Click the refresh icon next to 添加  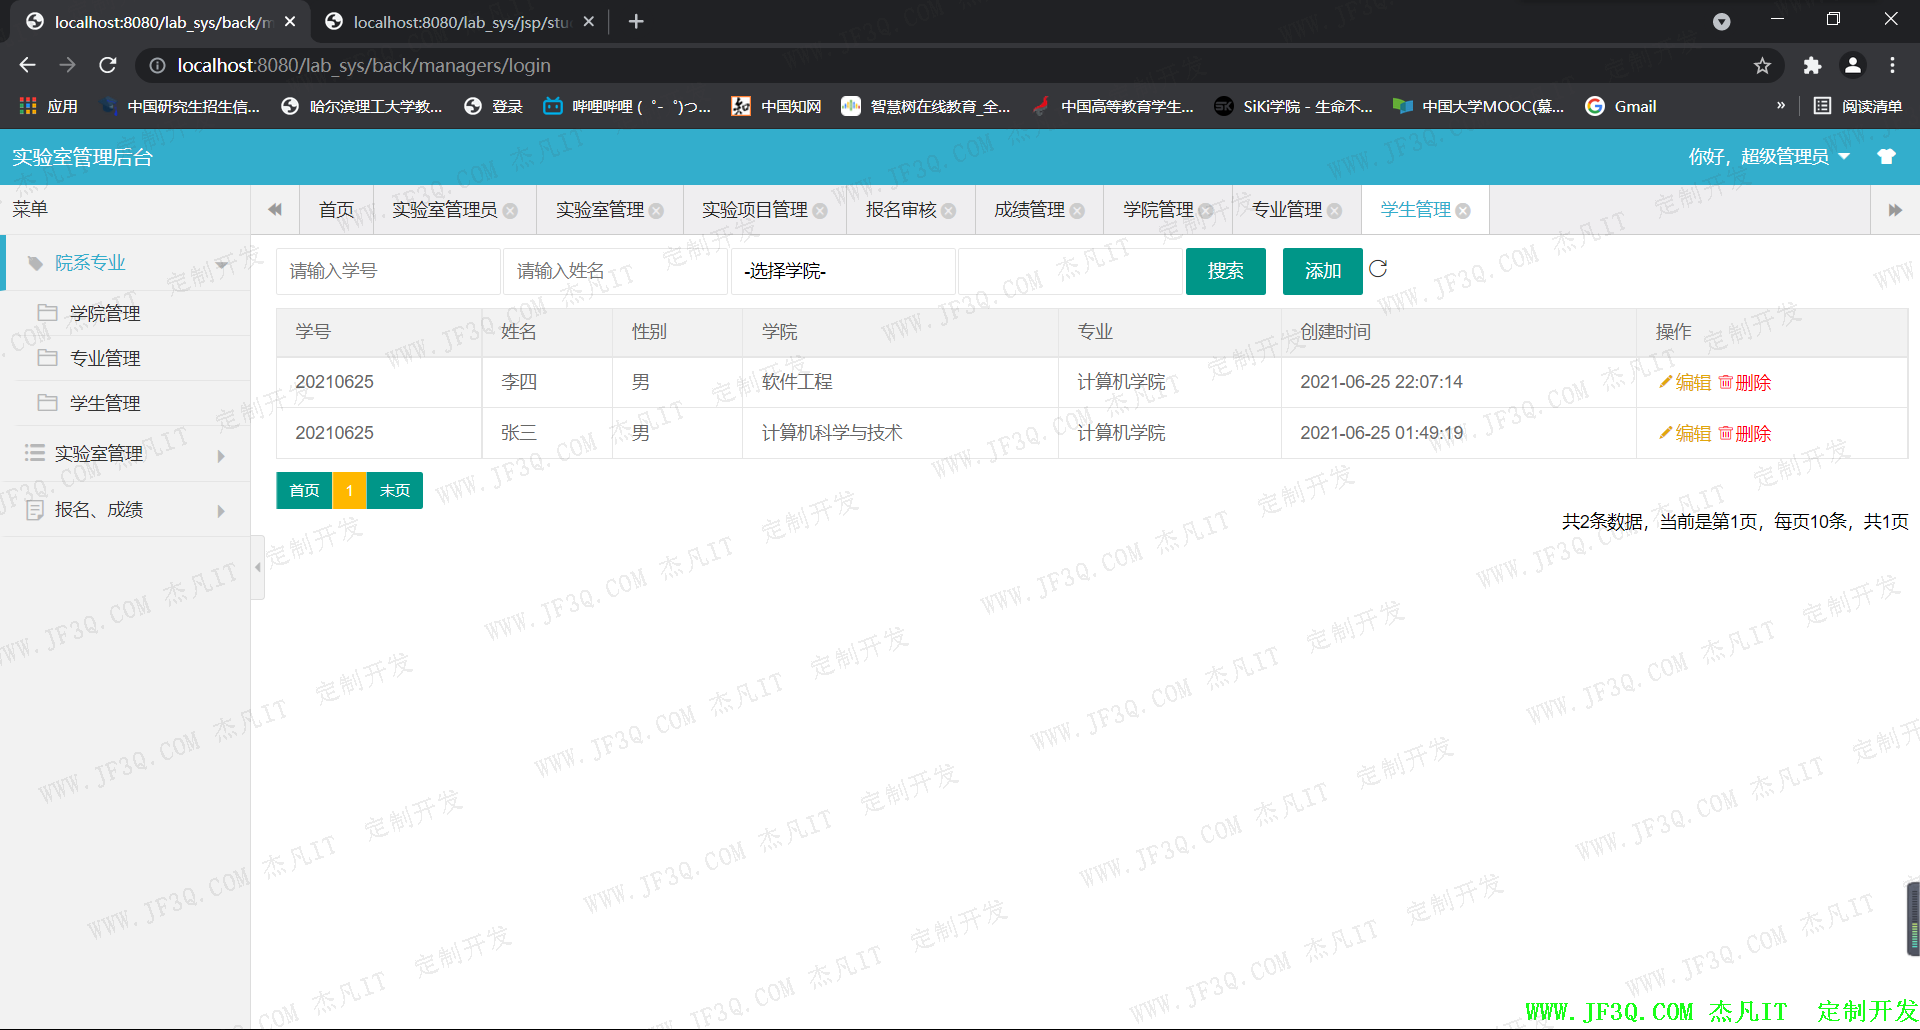(1378, 269)
